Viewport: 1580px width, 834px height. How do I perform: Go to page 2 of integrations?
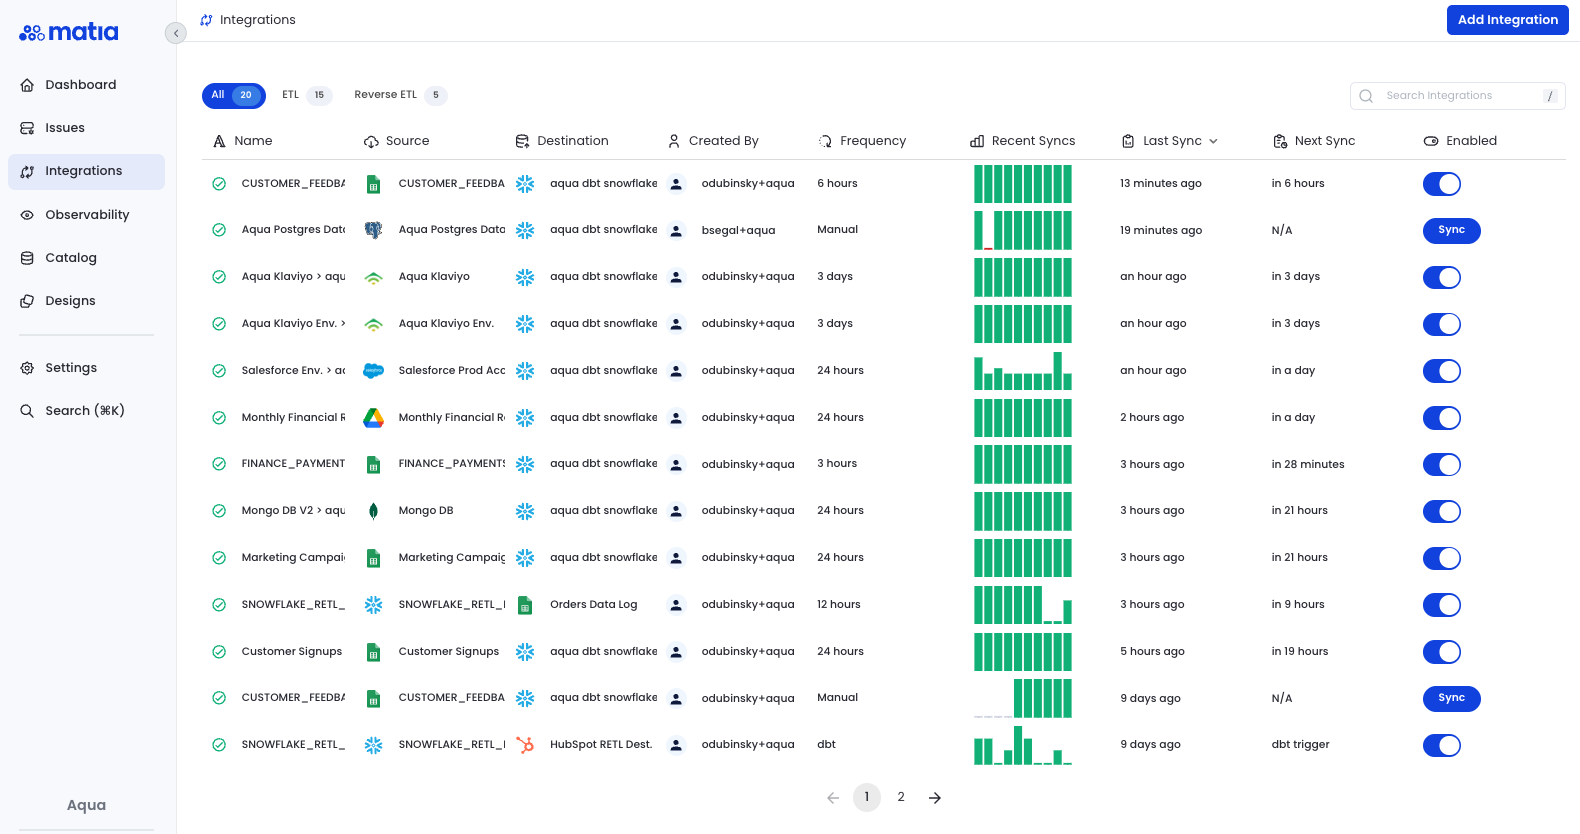[x=901, y=797]
